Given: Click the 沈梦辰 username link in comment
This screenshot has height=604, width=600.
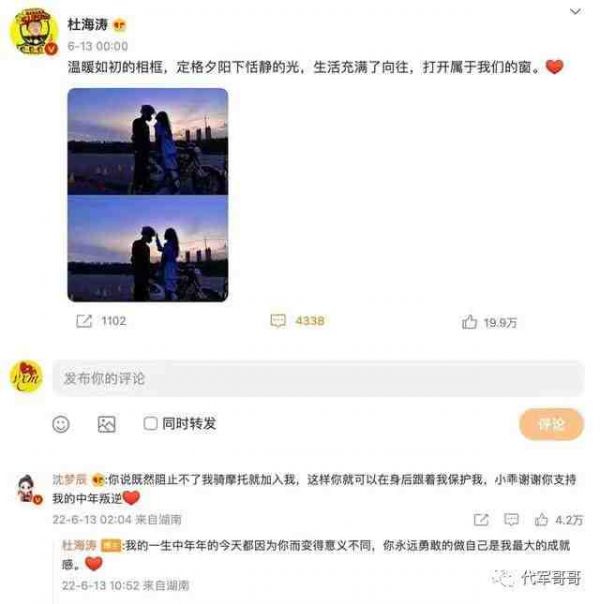Looking at the screenshot, I should (x=70, y=480).
